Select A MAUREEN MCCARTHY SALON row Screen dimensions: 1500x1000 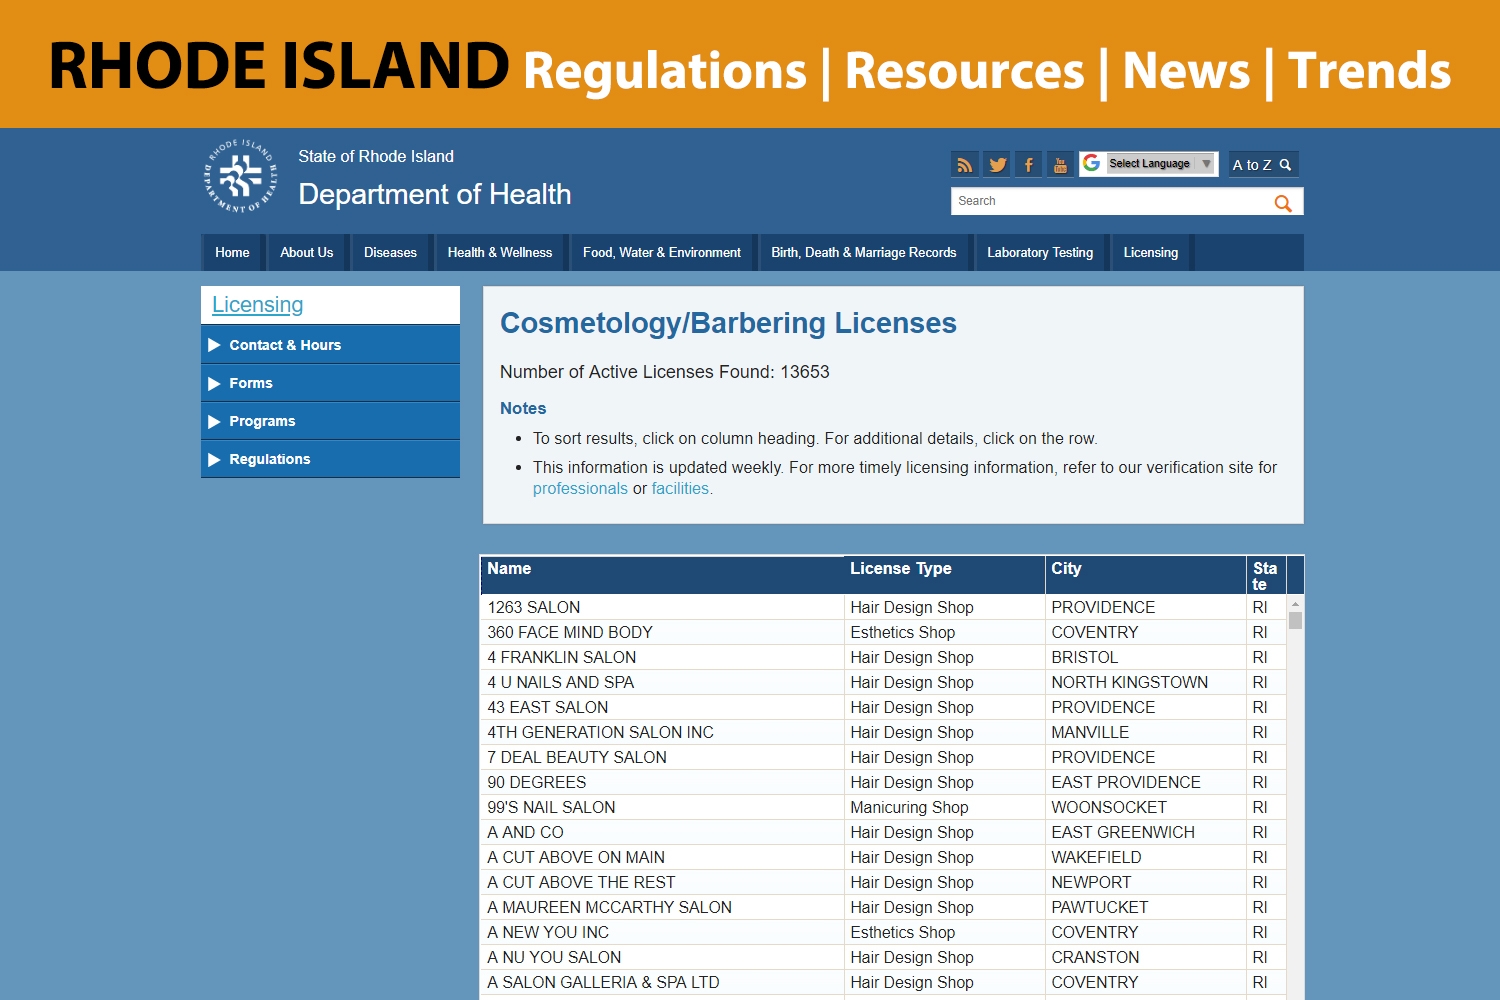(883, 907)
